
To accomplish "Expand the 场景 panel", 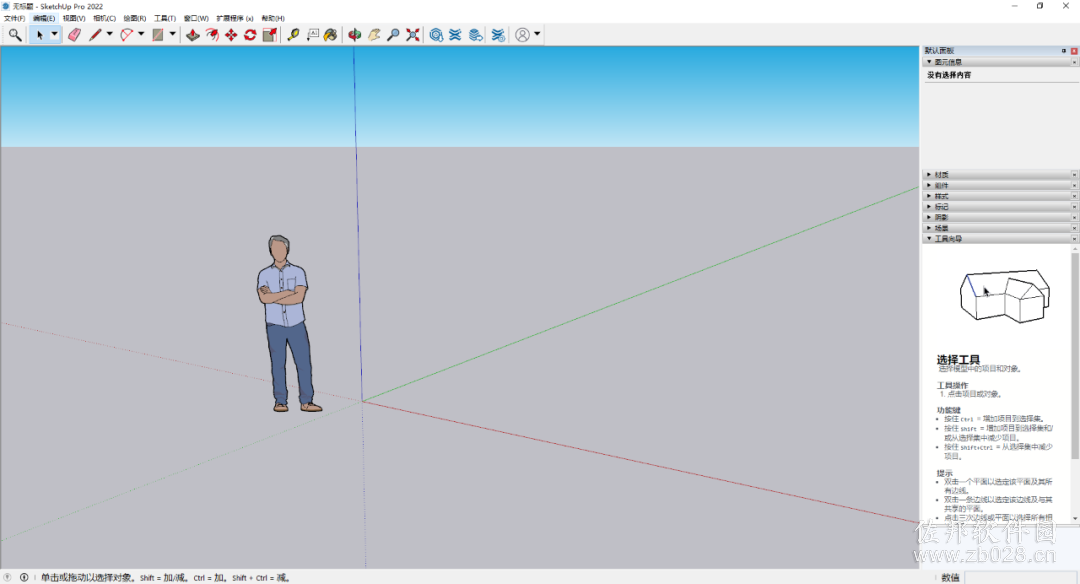I will pyautogui.click(x=929, y=228).
